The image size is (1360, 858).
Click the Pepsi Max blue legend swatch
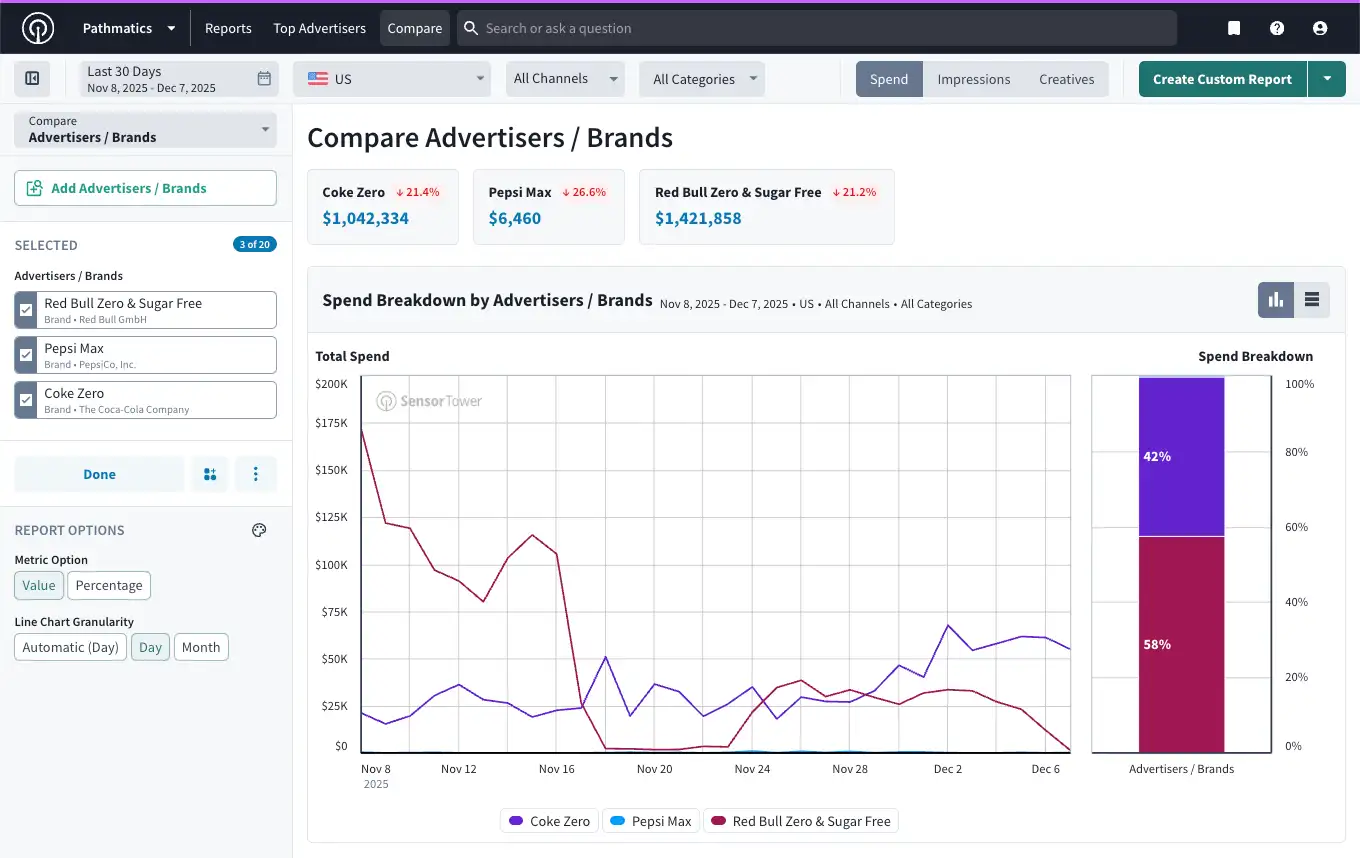tap(617, 821)
